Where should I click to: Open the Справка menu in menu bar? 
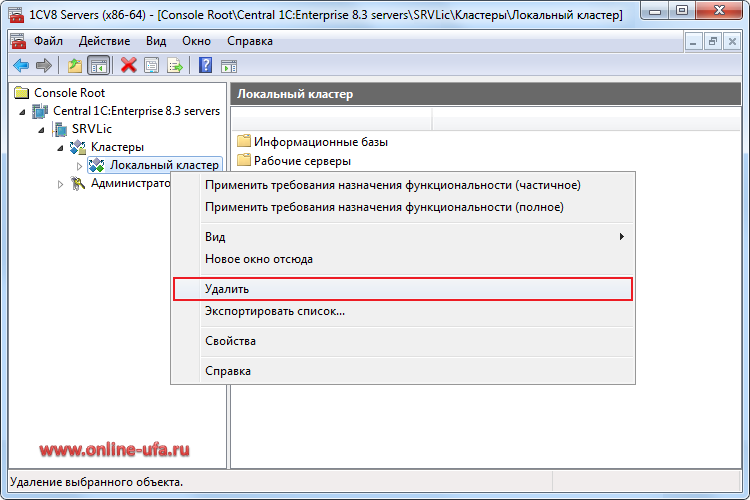pyautogui.click(x=250, y=41)
